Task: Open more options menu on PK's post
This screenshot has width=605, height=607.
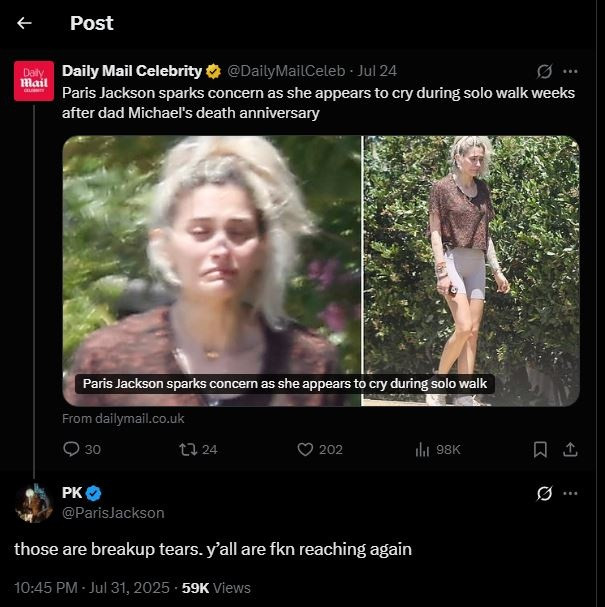Action: [x=571, y=493]
